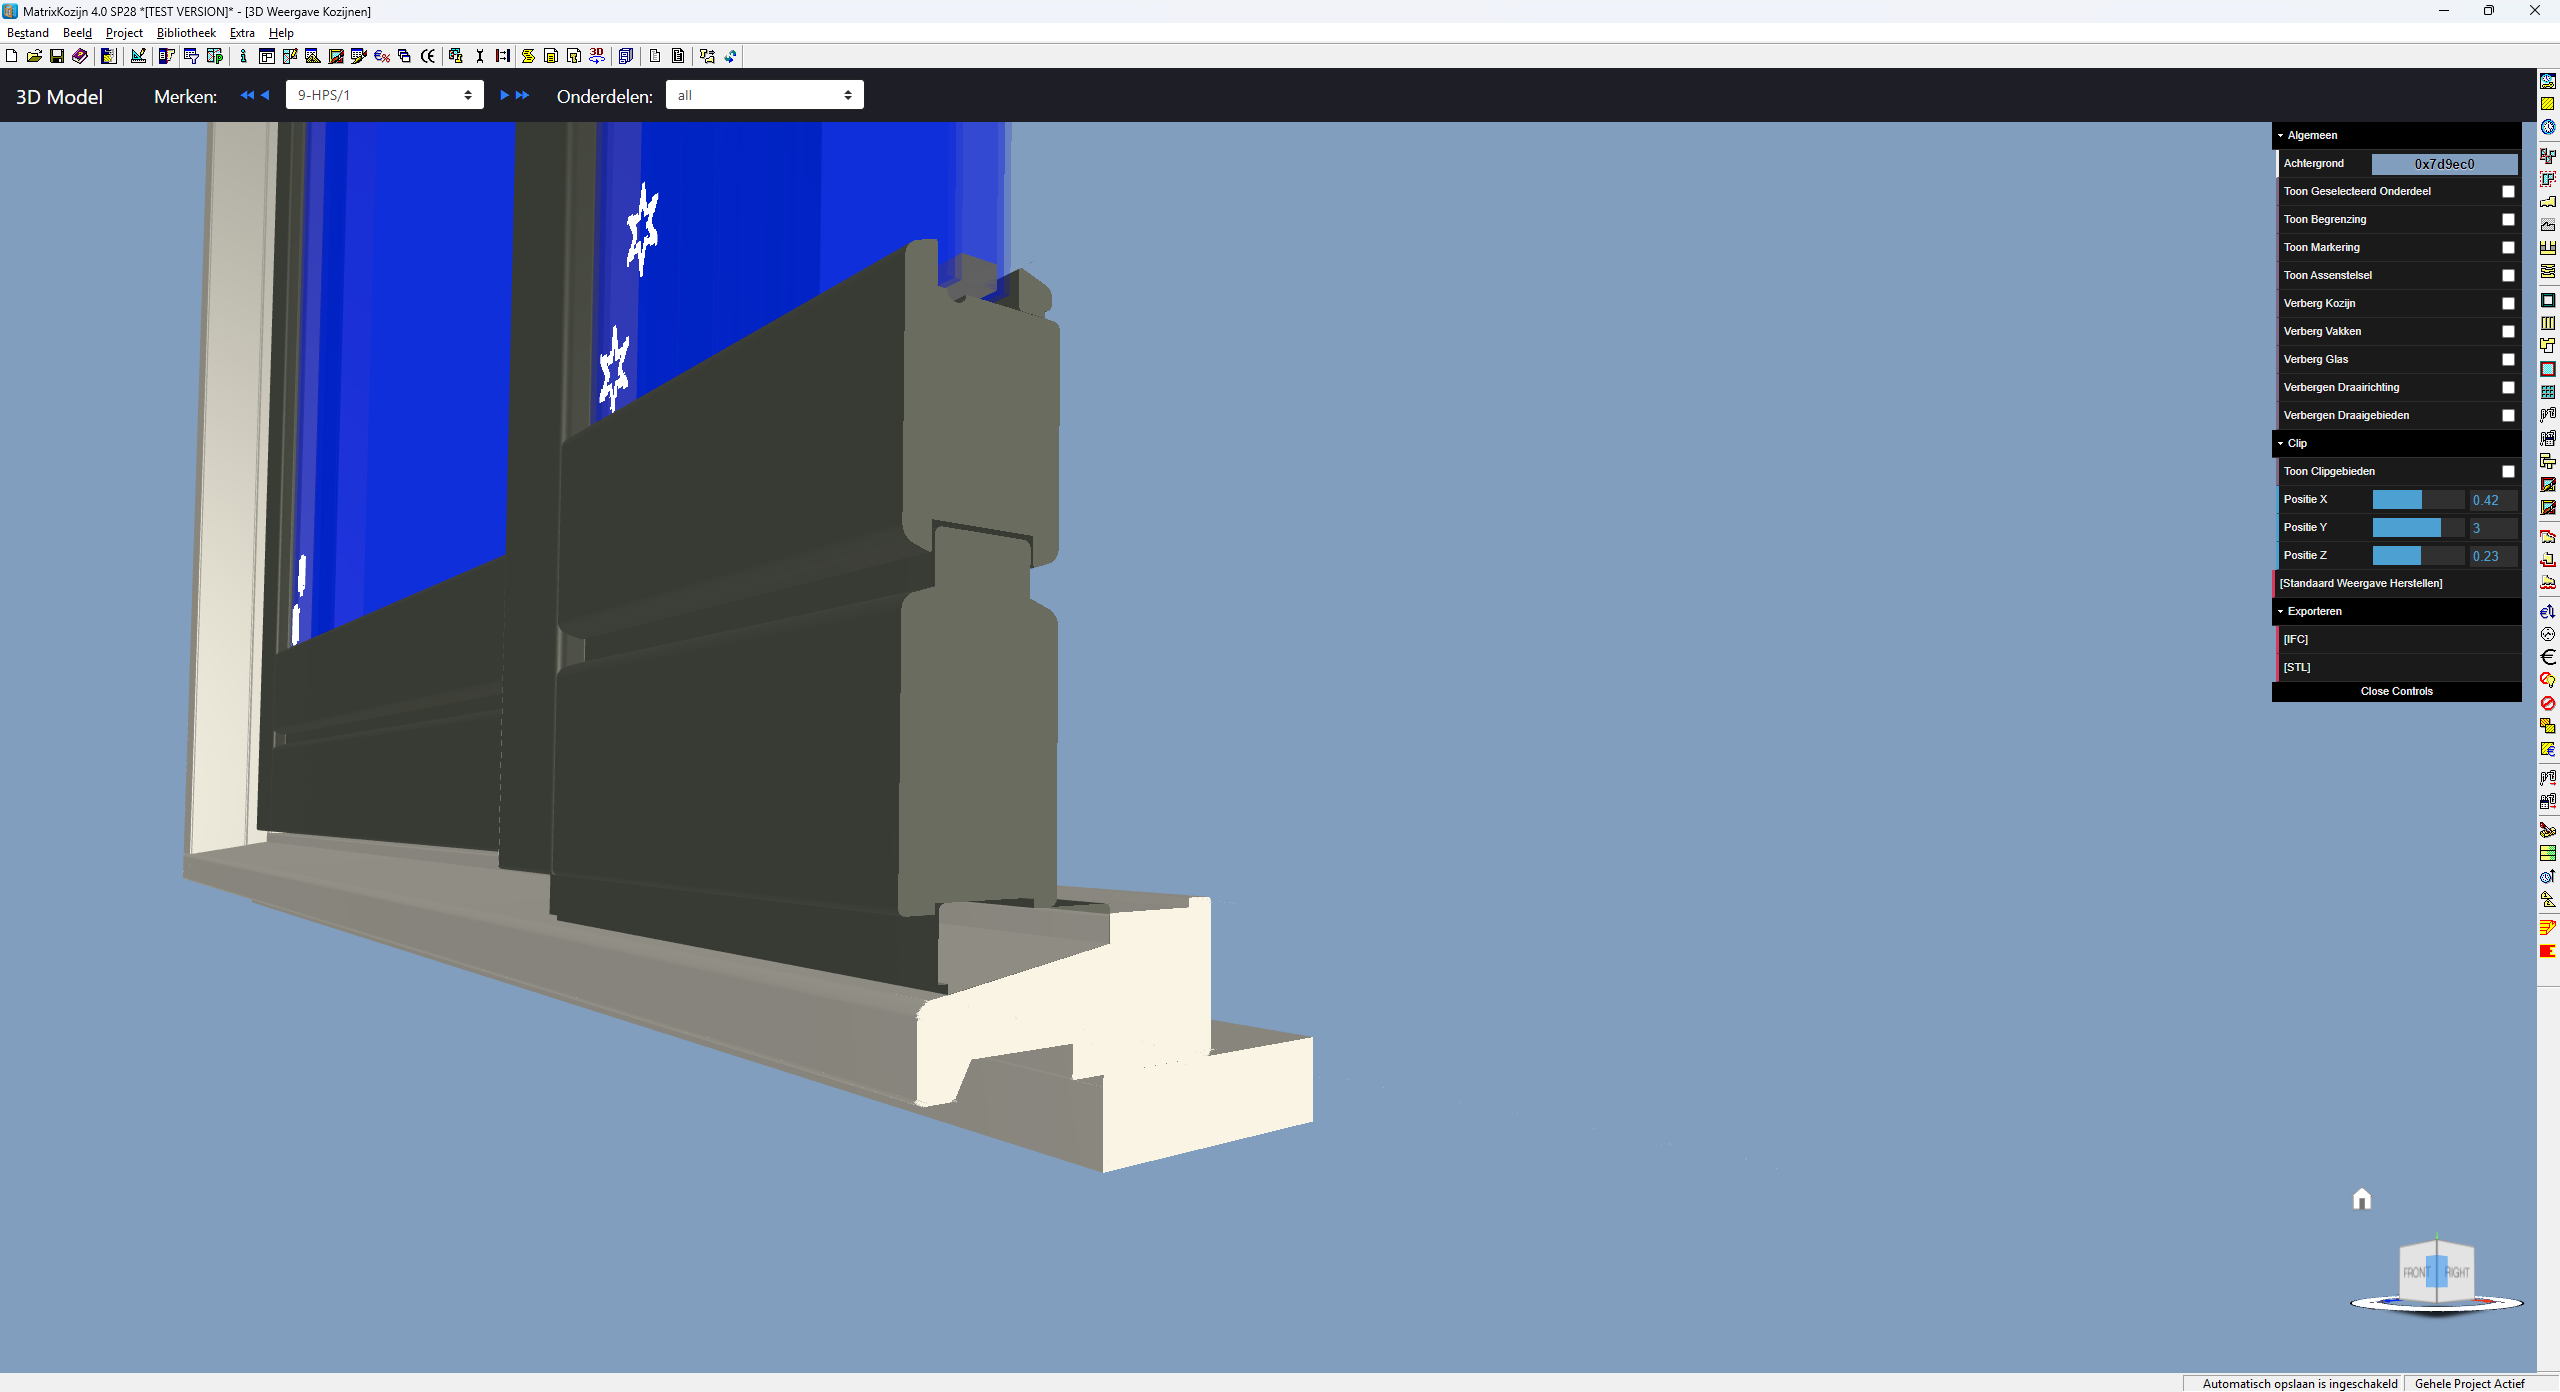The image size is (2560, 1392).
Task: Open the Bibliotheek menu
Action: click(186, 33)
